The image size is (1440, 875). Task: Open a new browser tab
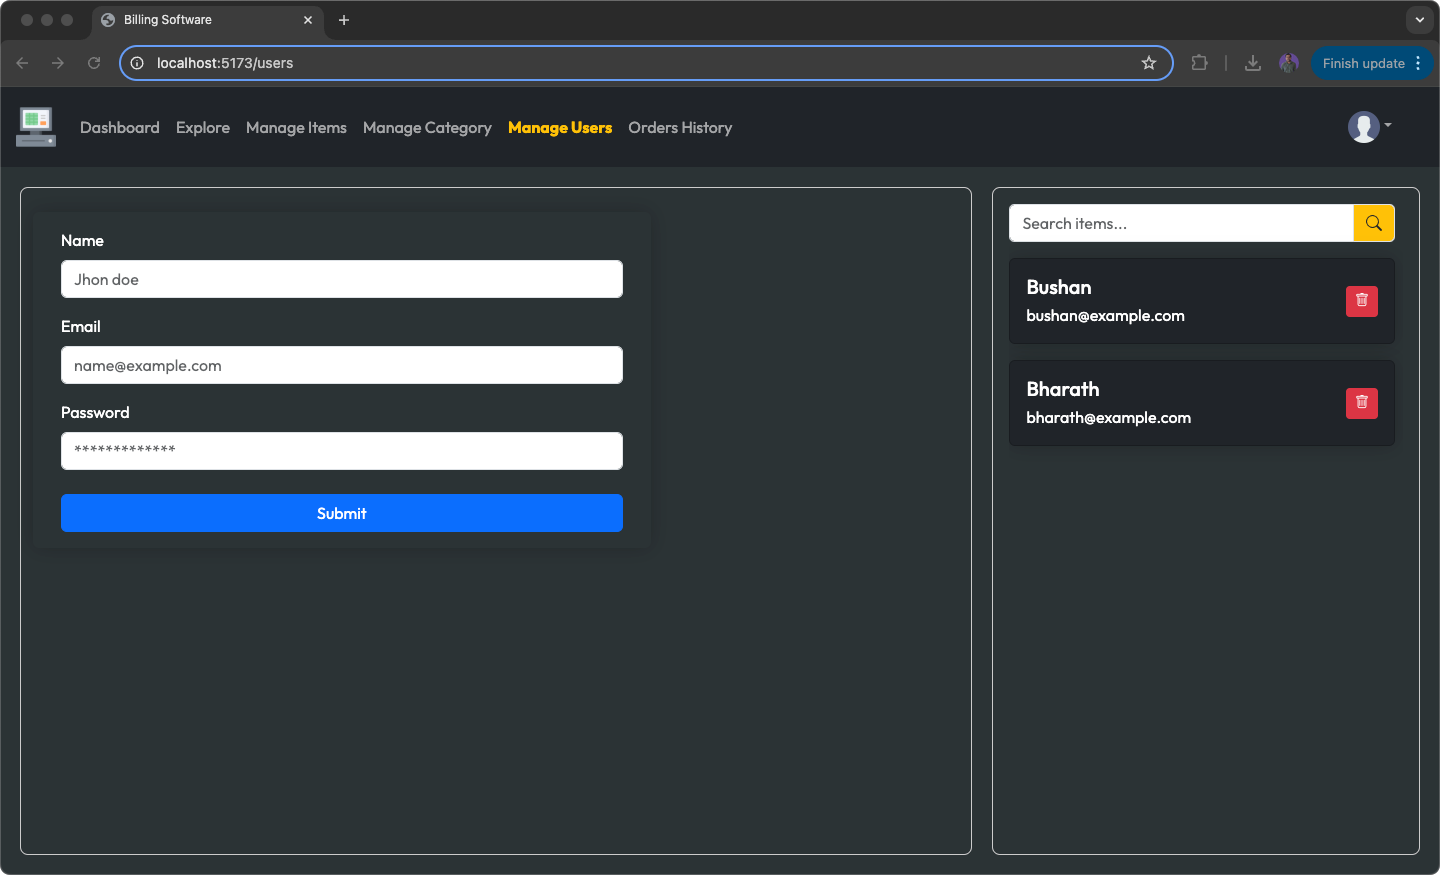point(344,20)
